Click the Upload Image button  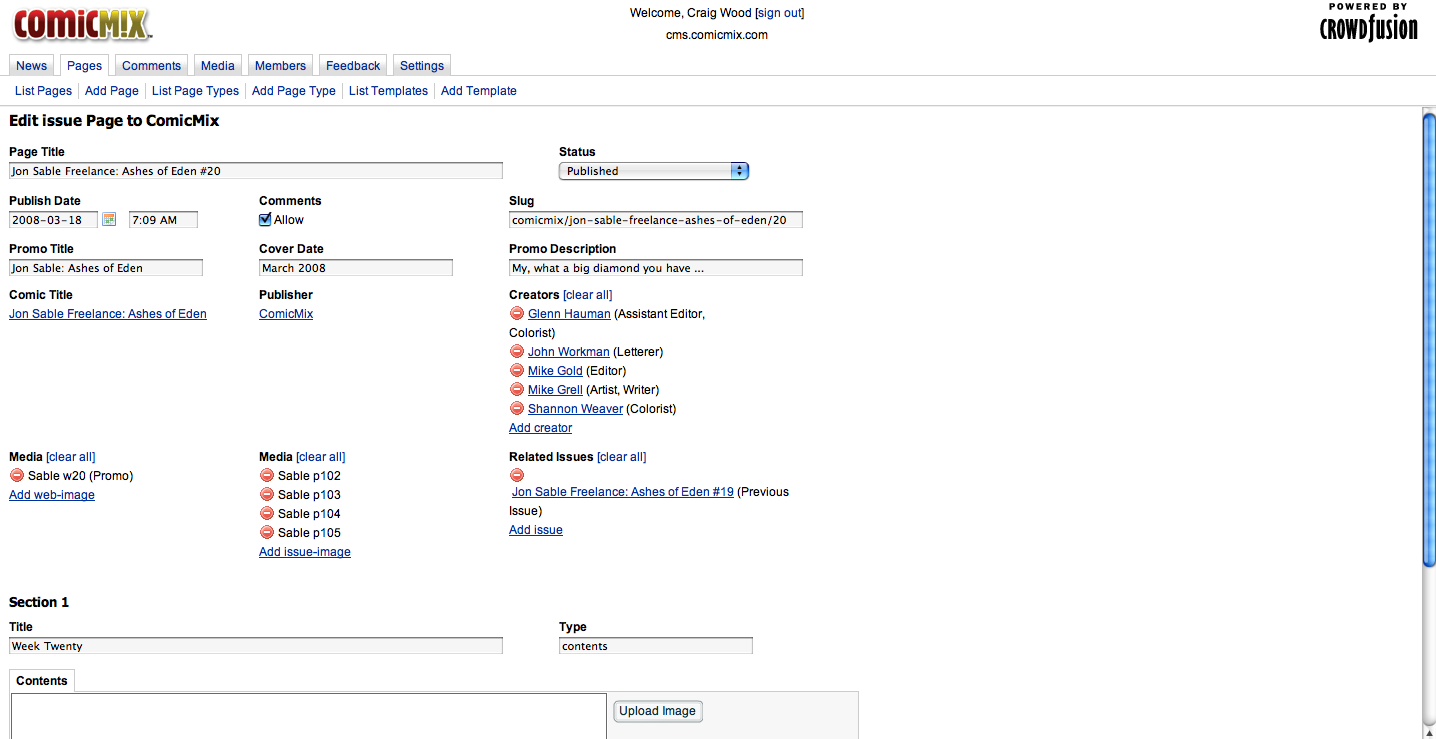pos(657,711)
